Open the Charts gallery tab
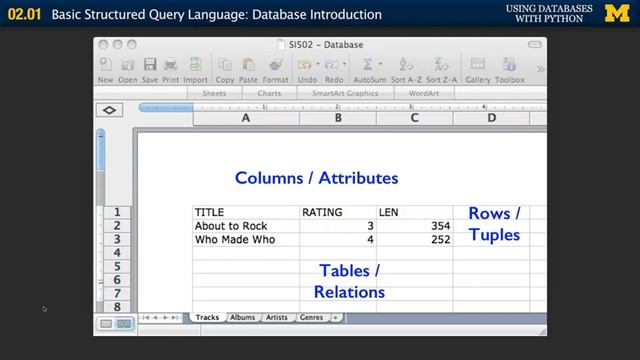This screenshot has height=360, width=640. pyautogui.click(x=269, y=93)
